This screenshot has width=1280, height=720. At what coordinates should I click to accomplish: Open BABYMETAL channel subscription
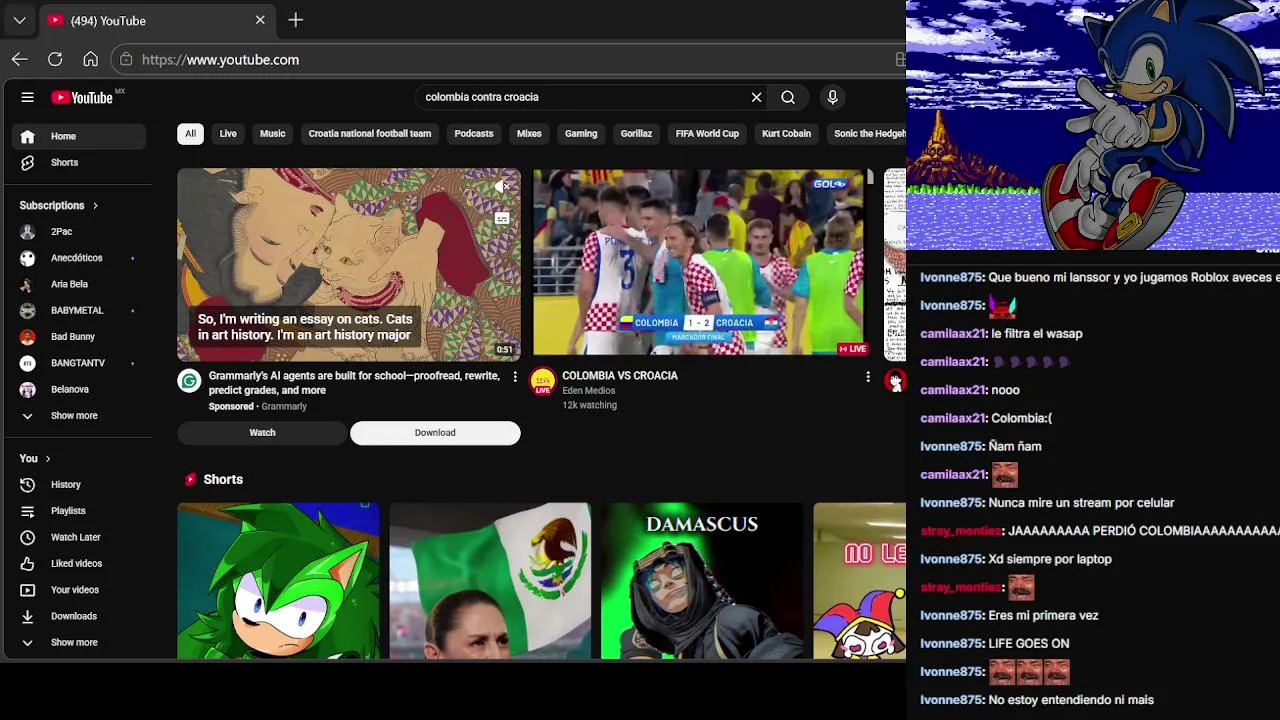point(78,310)
